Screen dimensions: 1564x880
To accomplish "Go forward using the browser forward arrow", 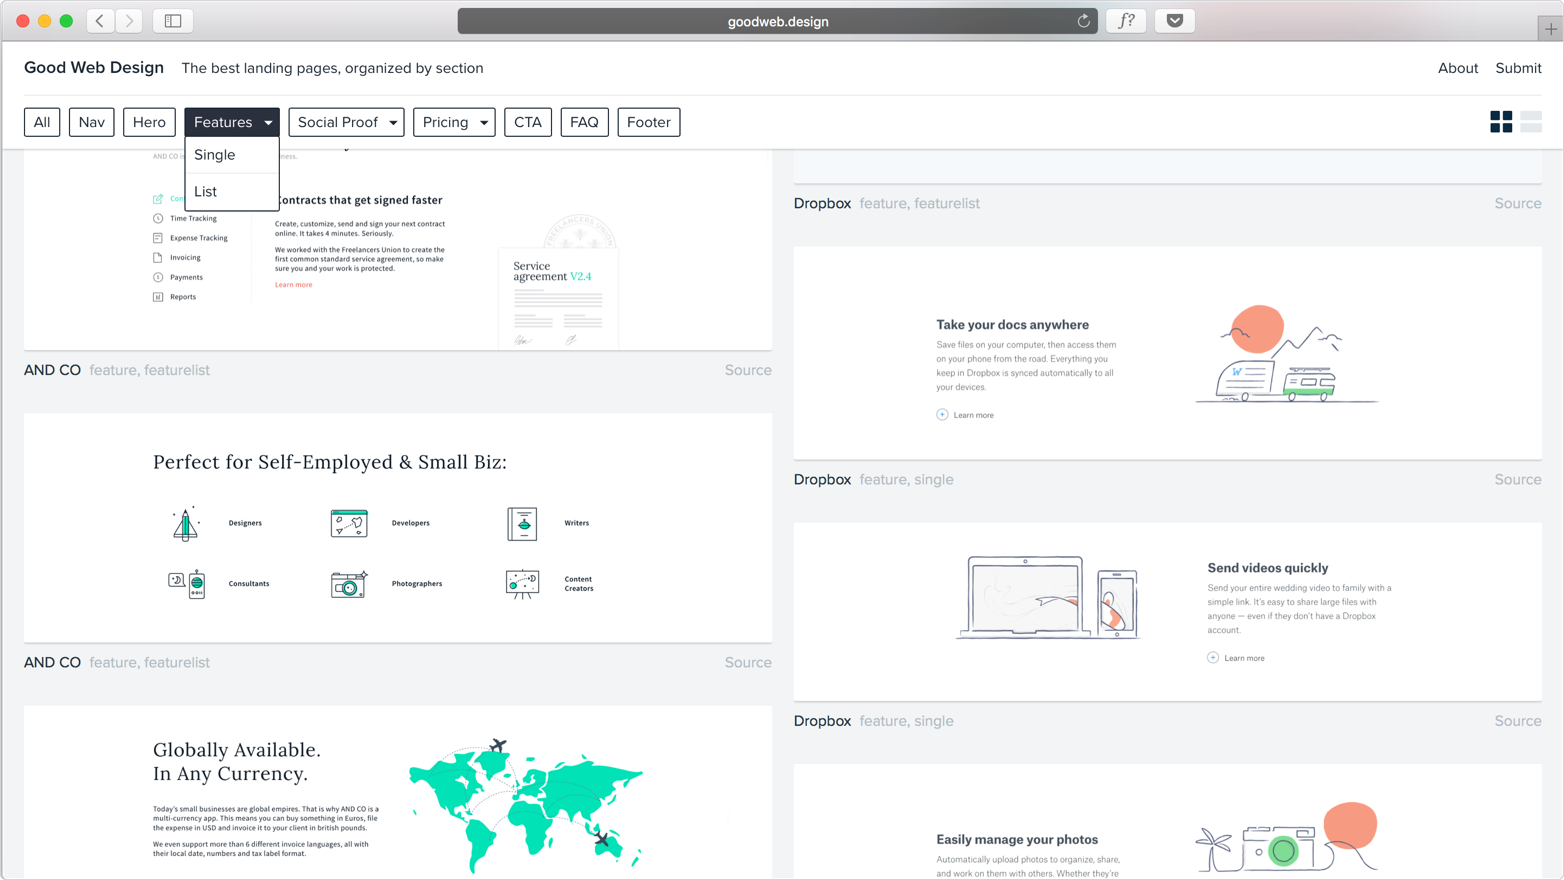I will pos(129,21).
